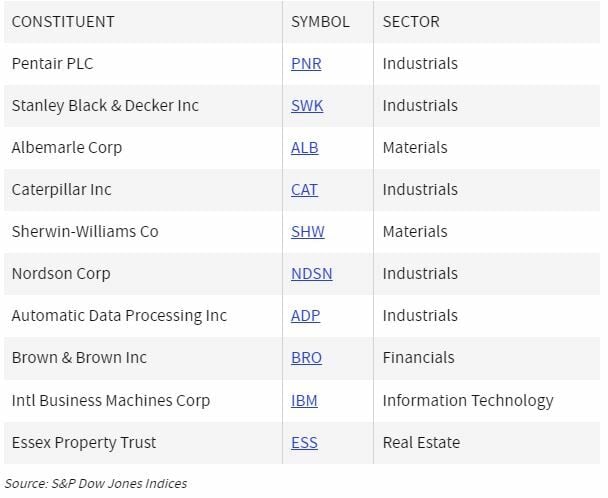Click the SHW symbol link
The height and width of the screenshot is (498, 608).
click(x=307, y=232)
